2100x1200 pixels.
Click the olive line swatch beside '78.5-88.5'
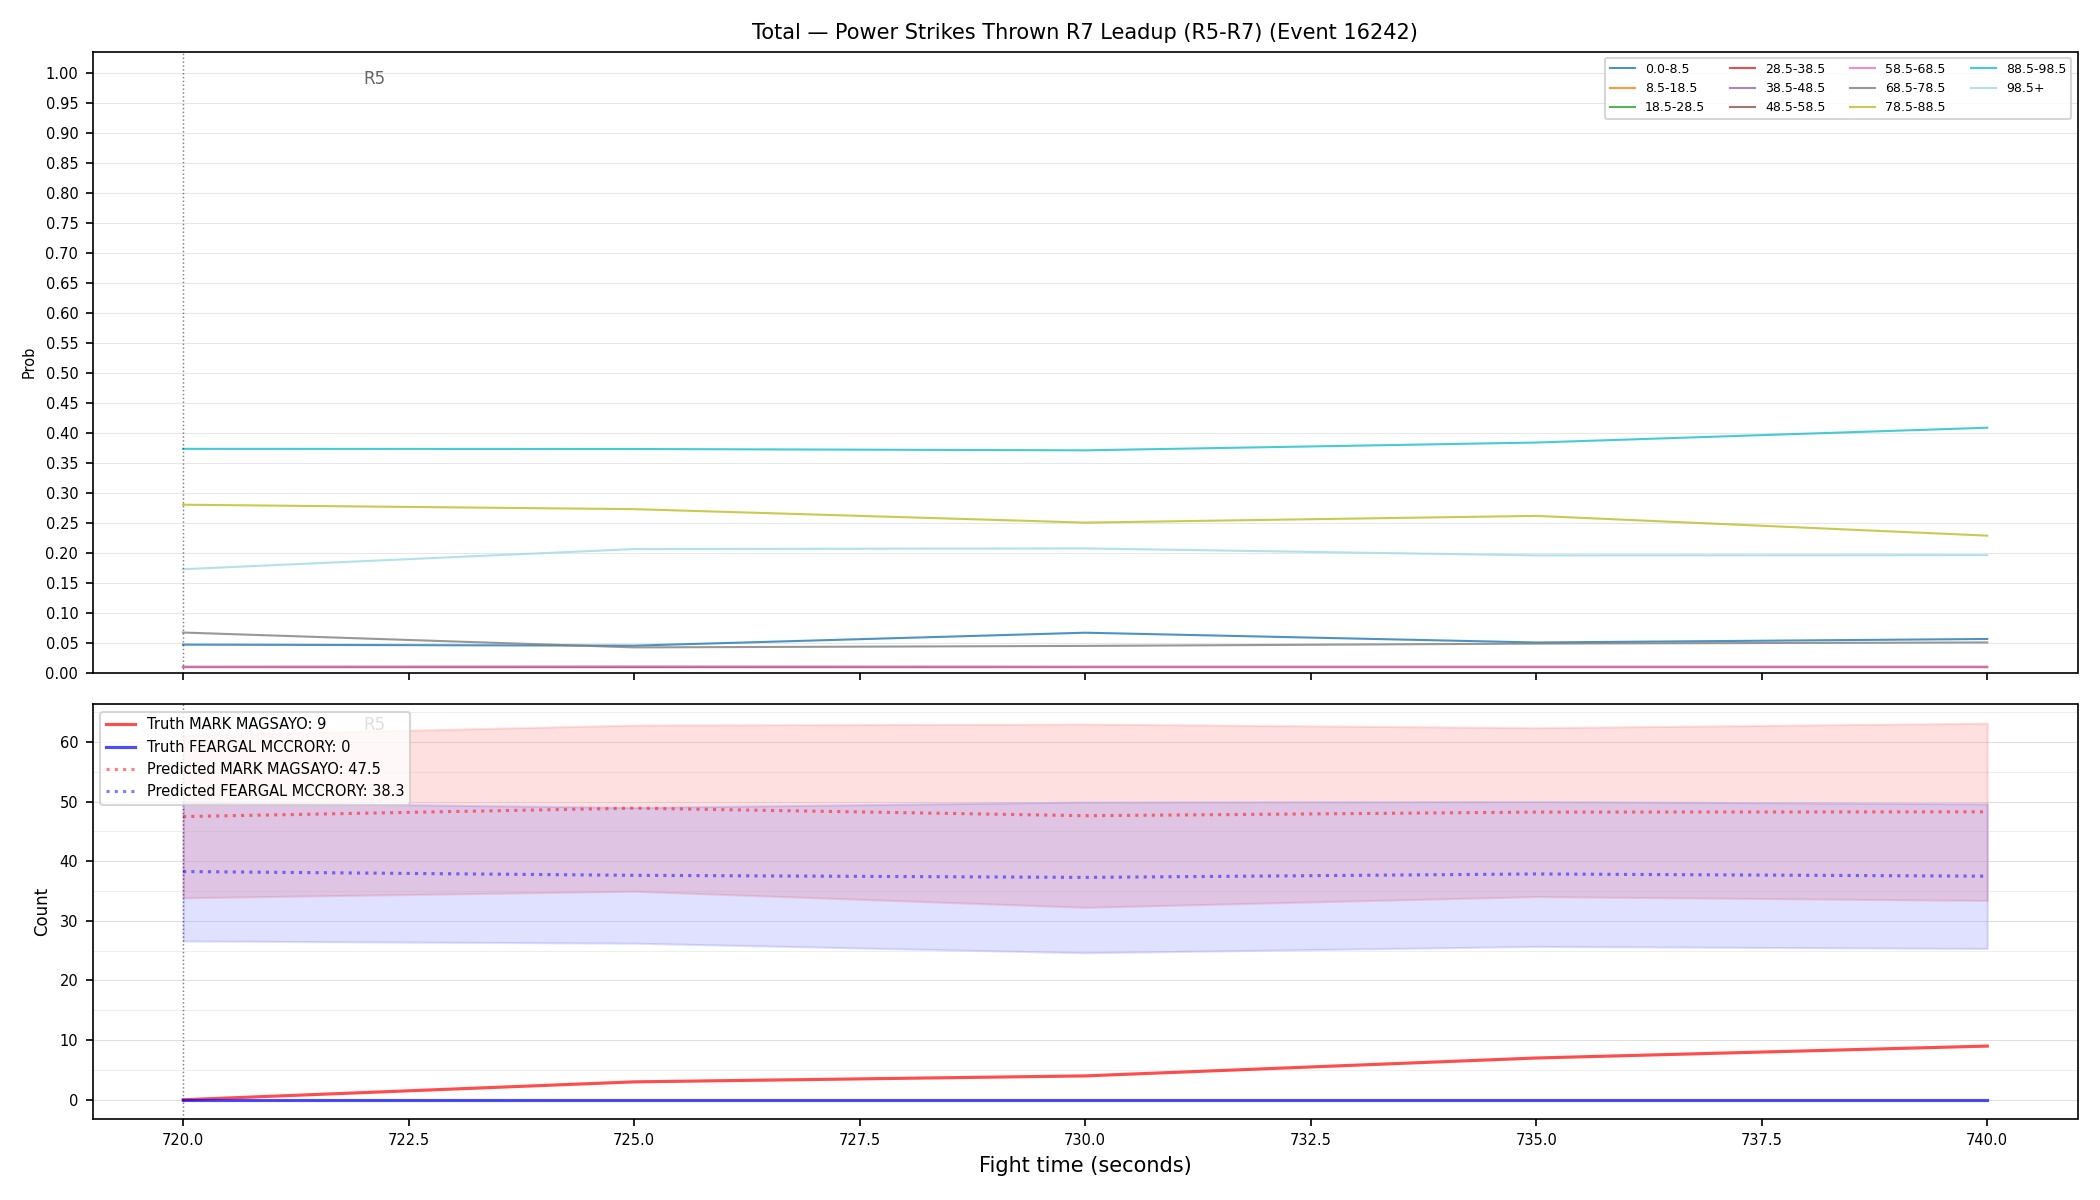[1863, 107]
